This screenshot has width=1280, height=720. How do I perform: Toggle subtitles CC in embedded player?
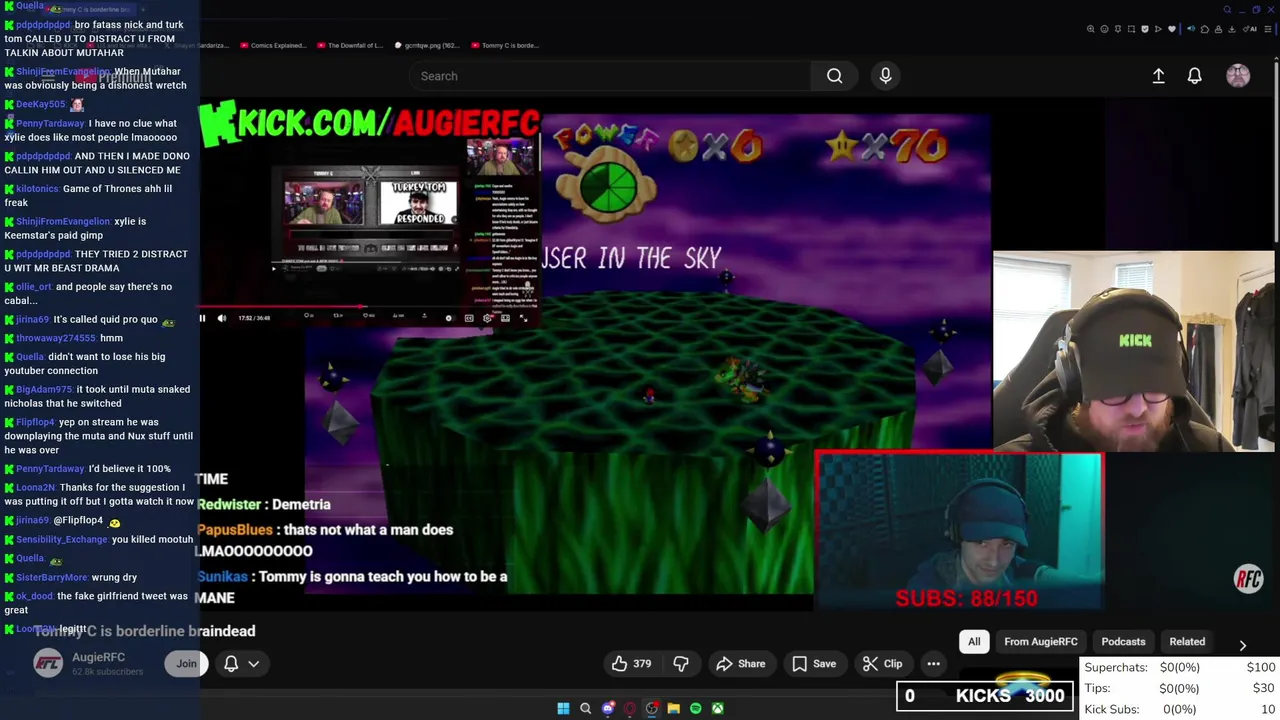[469, 318]
